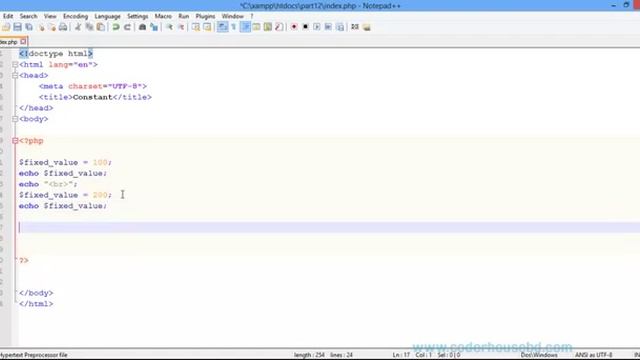
Task: Toggle show all characters
Action: pyautogui.click(x=234, y=27)
